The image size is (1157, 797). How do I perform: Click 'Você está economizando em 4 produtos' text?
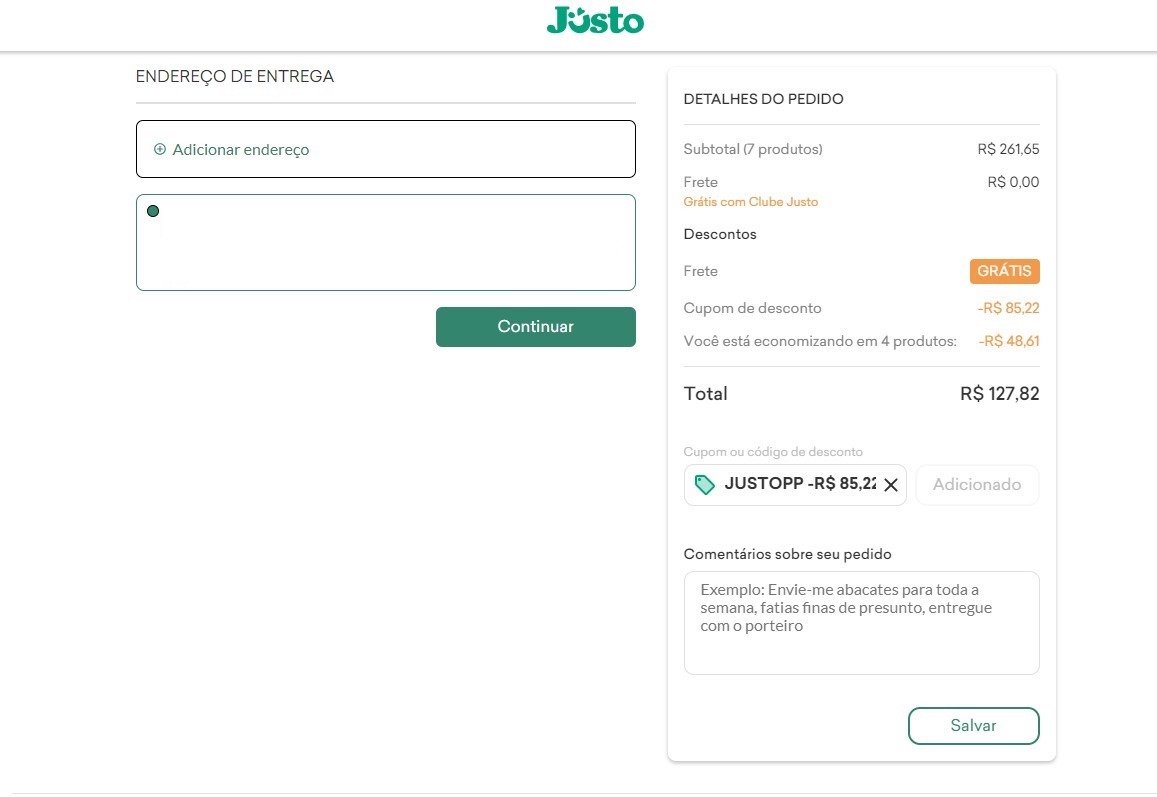820,341
